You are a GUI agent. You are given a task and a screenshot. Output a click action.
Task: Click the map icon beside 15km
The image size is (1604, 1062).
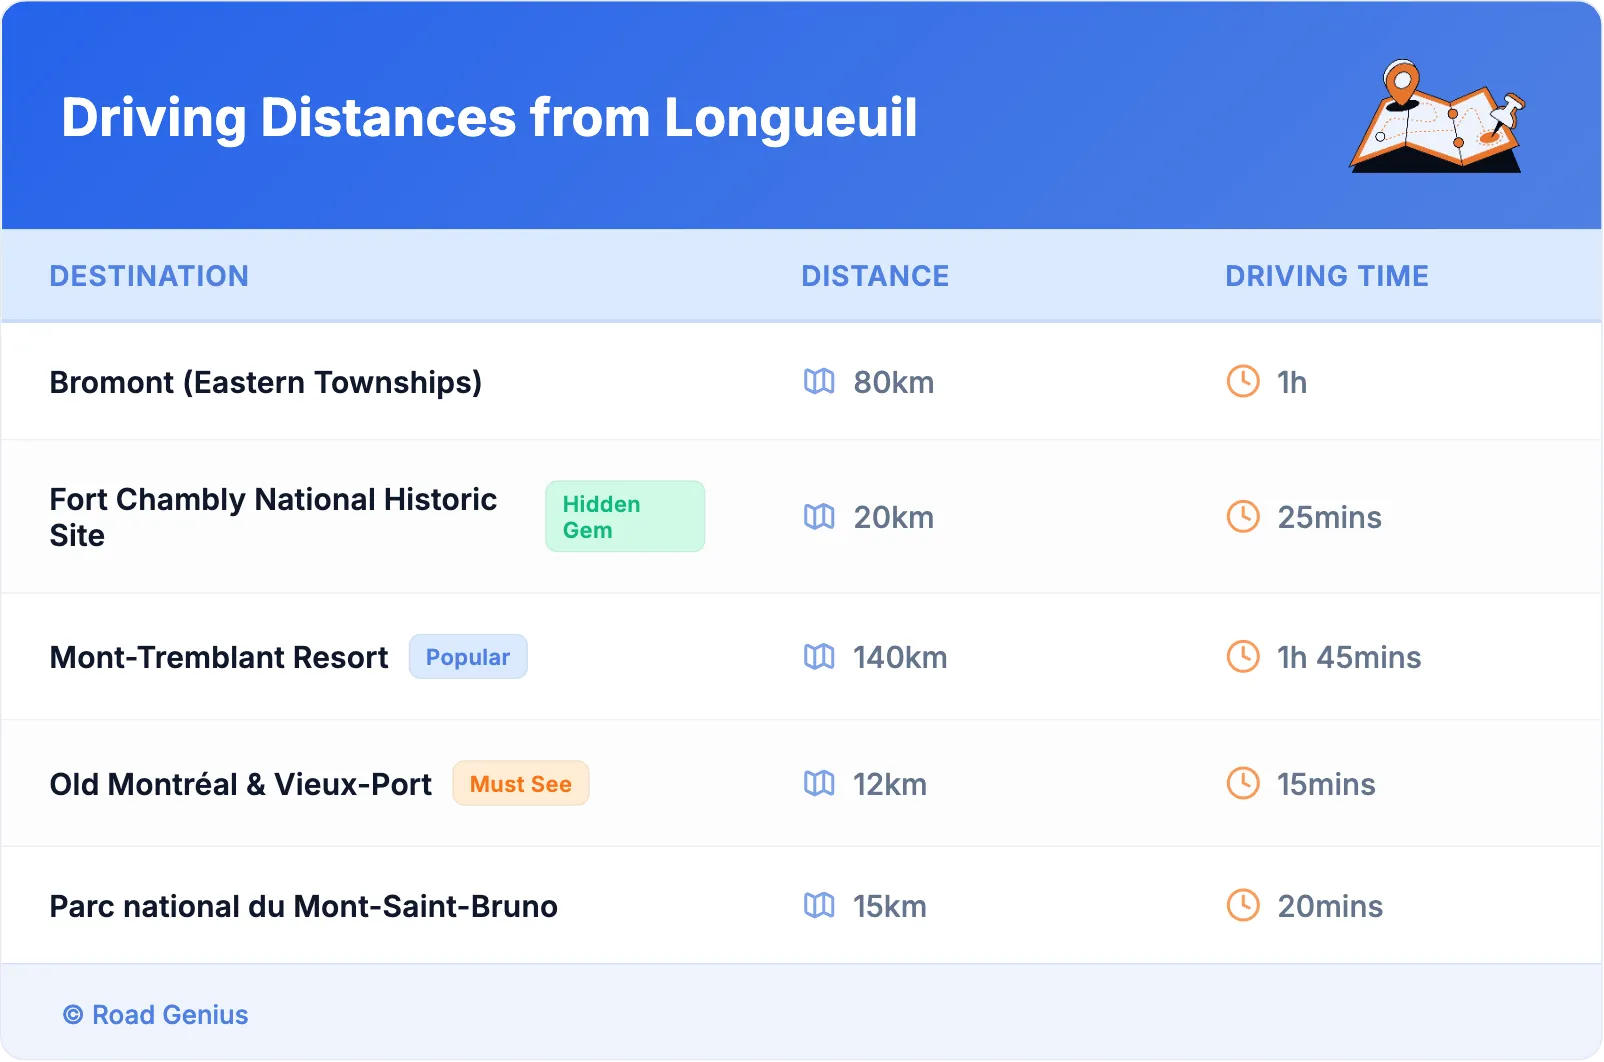point(819,905)
